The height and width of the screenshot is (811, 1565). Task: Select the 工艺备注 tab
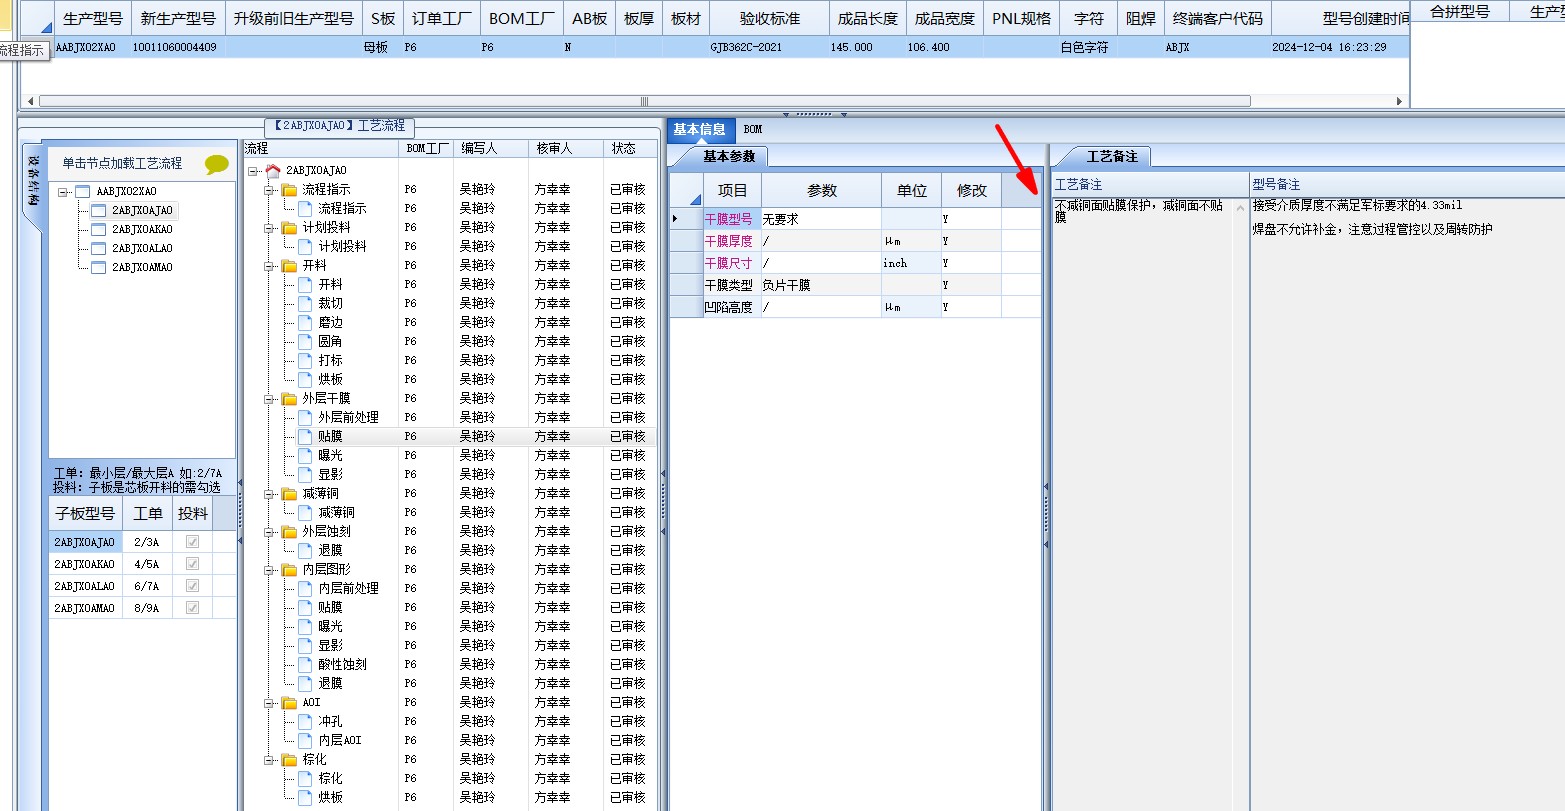pyautogui.click(x=1112, y=157)
